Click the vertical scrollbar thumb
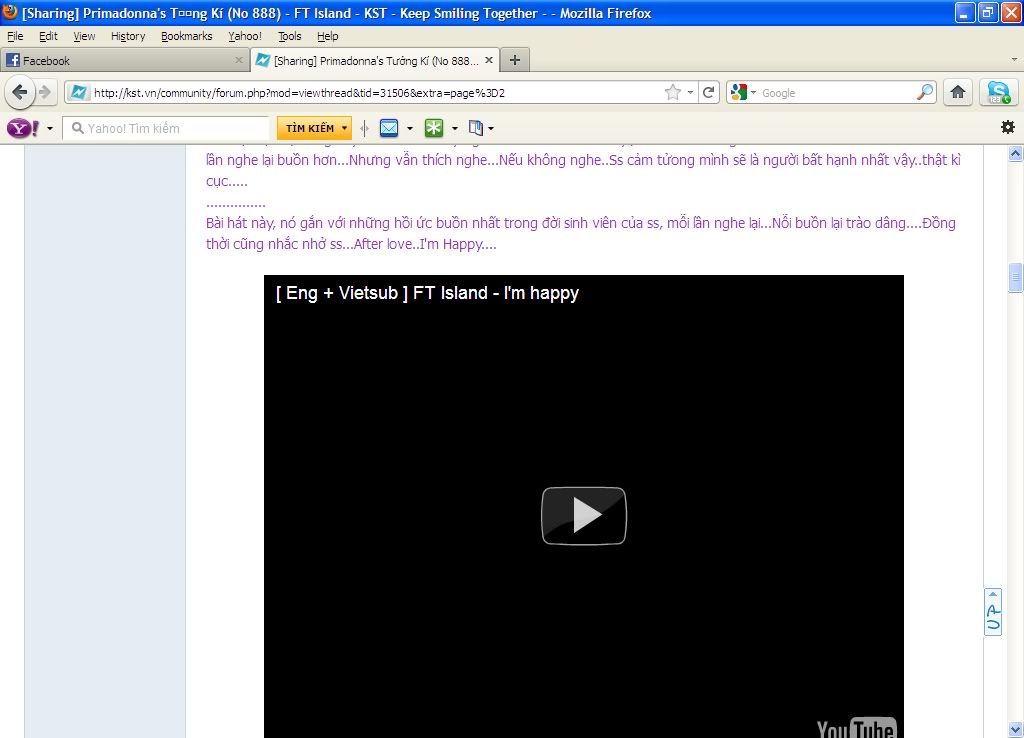Image resolution: width=1024 pixels, height=738 pixels. [1015, 277]
